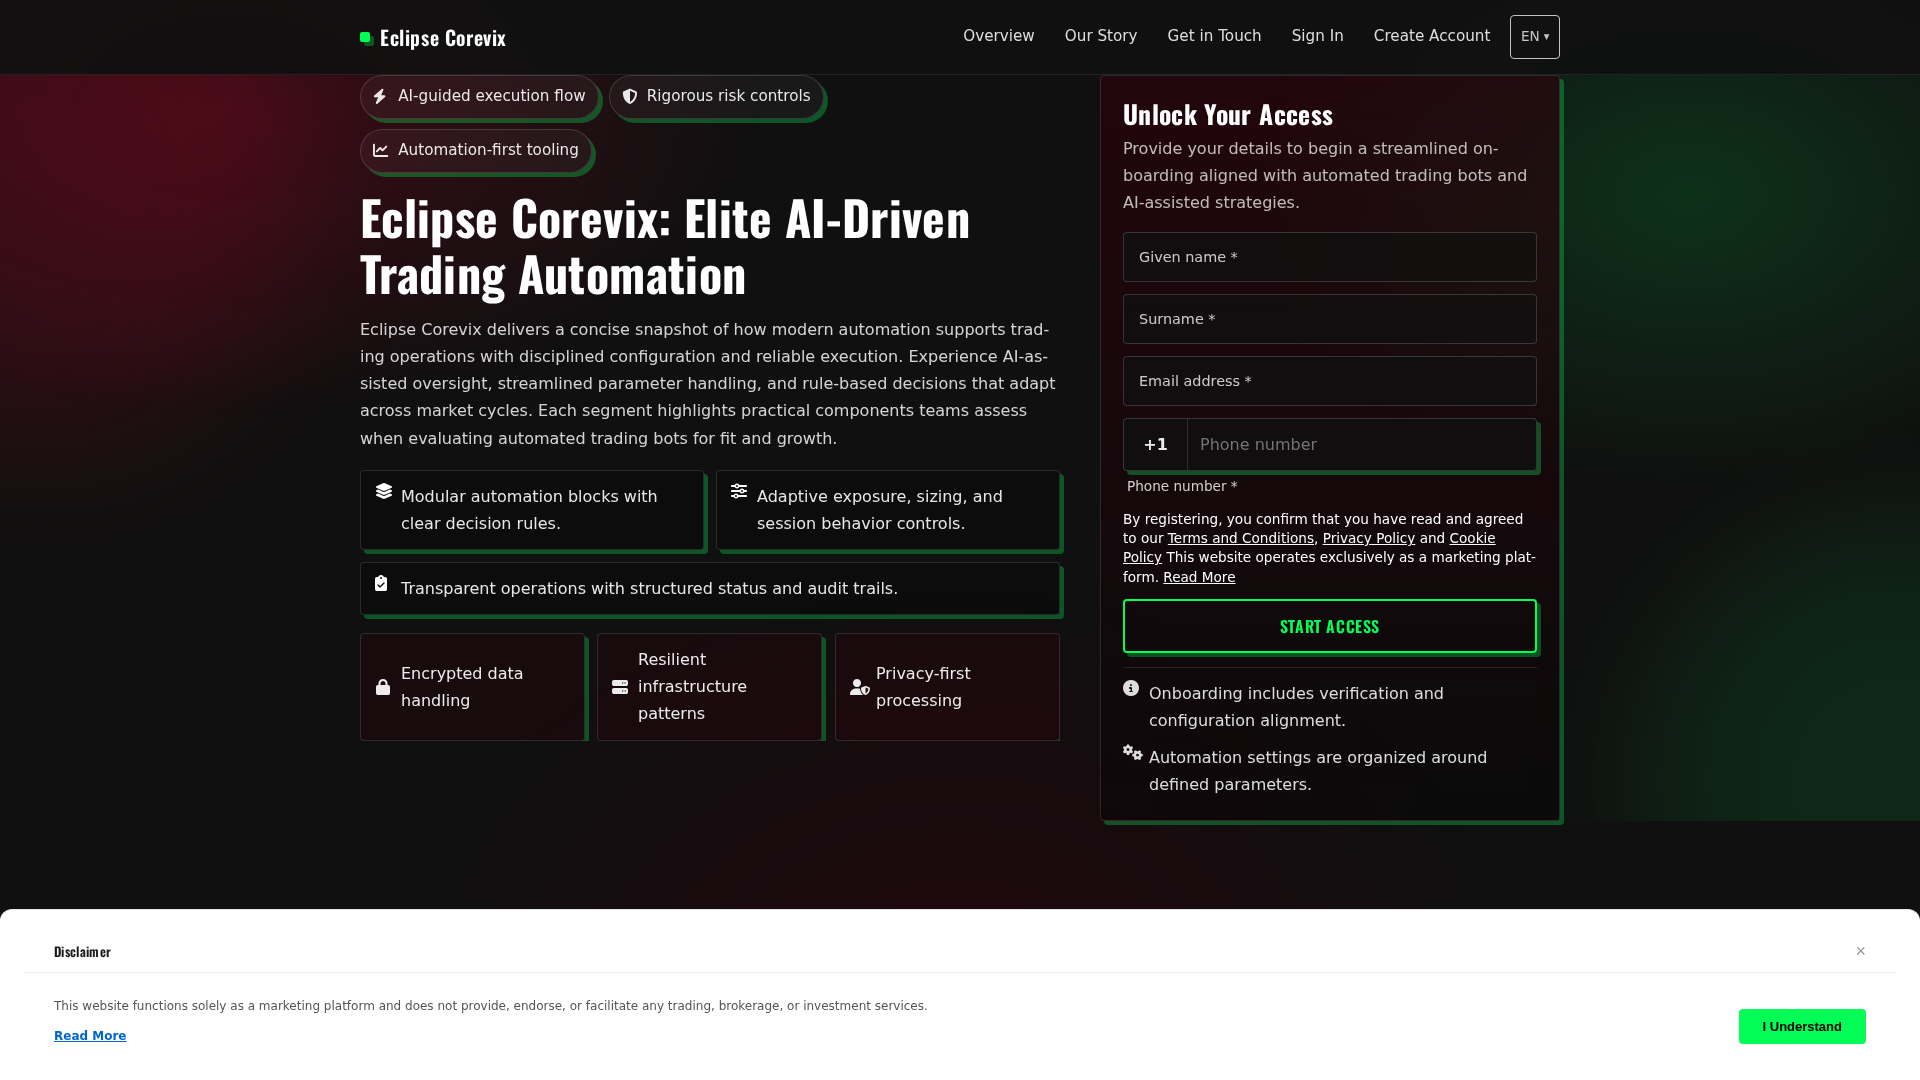Click the clipboard icon by Transparent operations

[x=381, y=583]
